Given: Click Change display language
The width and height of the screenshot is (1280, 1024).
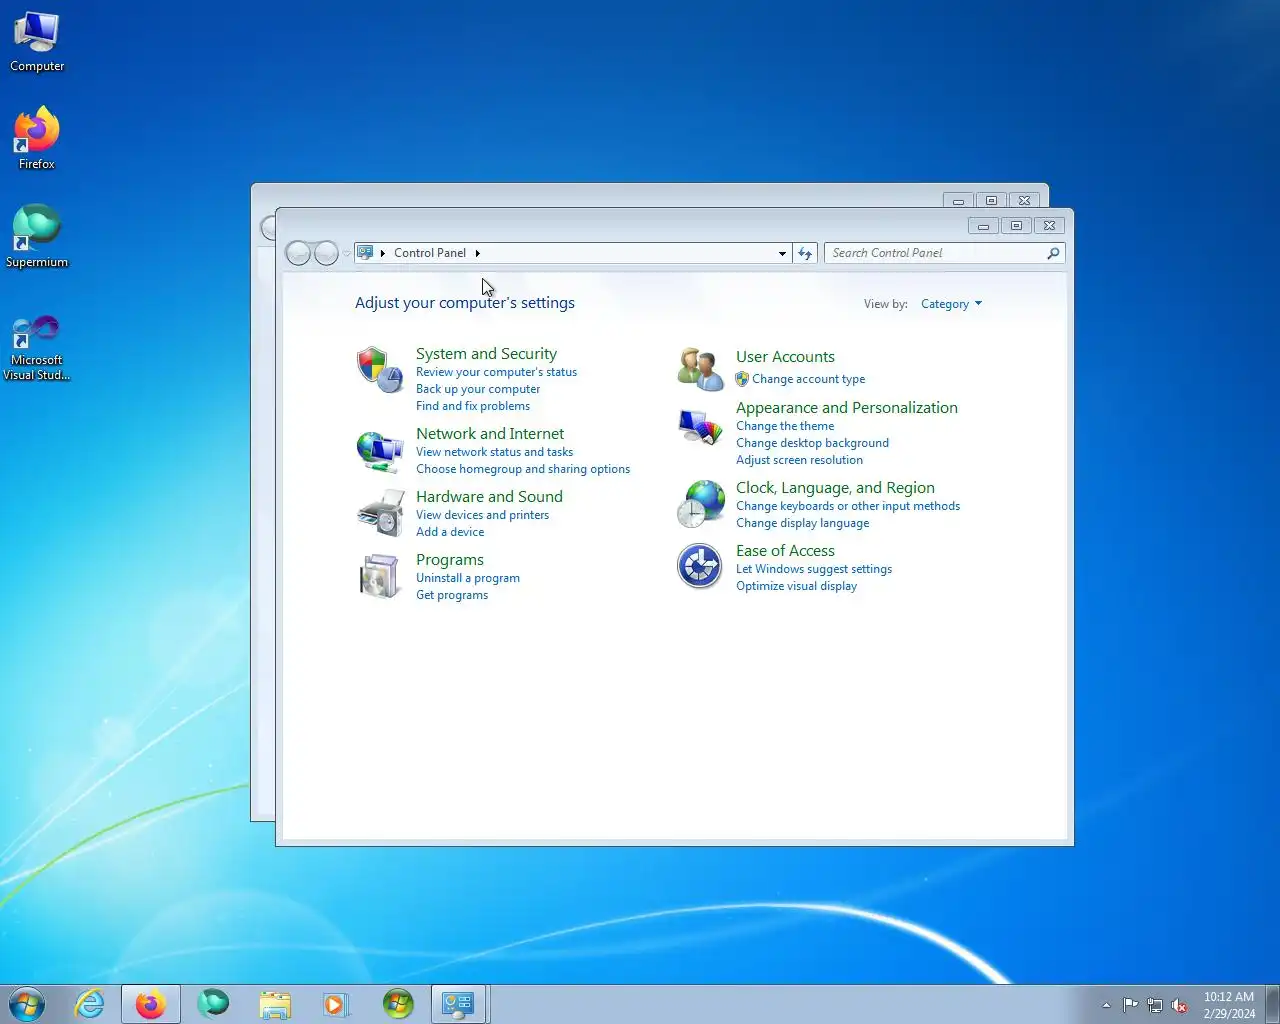Looking at the screenshot, I should click(803, 523).
